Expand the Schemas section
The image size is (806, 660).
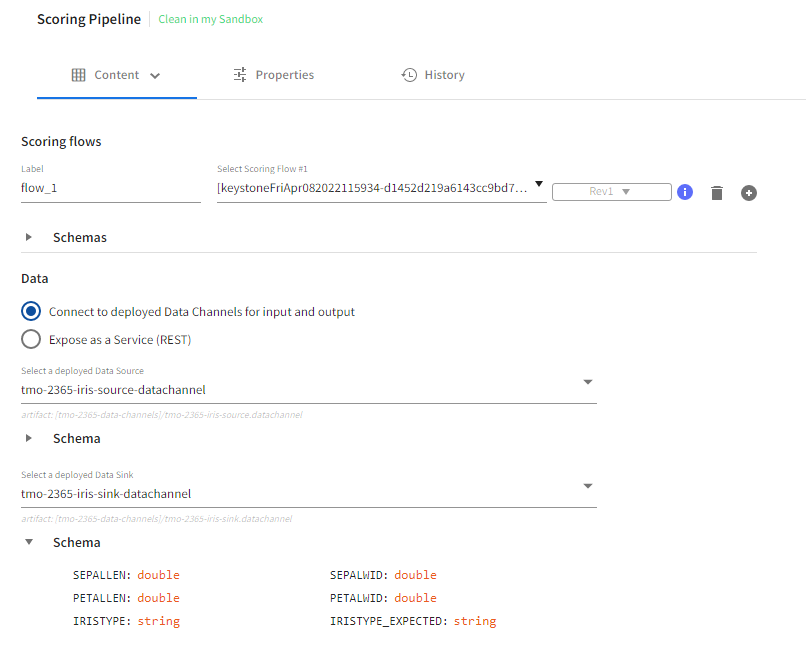29,238
